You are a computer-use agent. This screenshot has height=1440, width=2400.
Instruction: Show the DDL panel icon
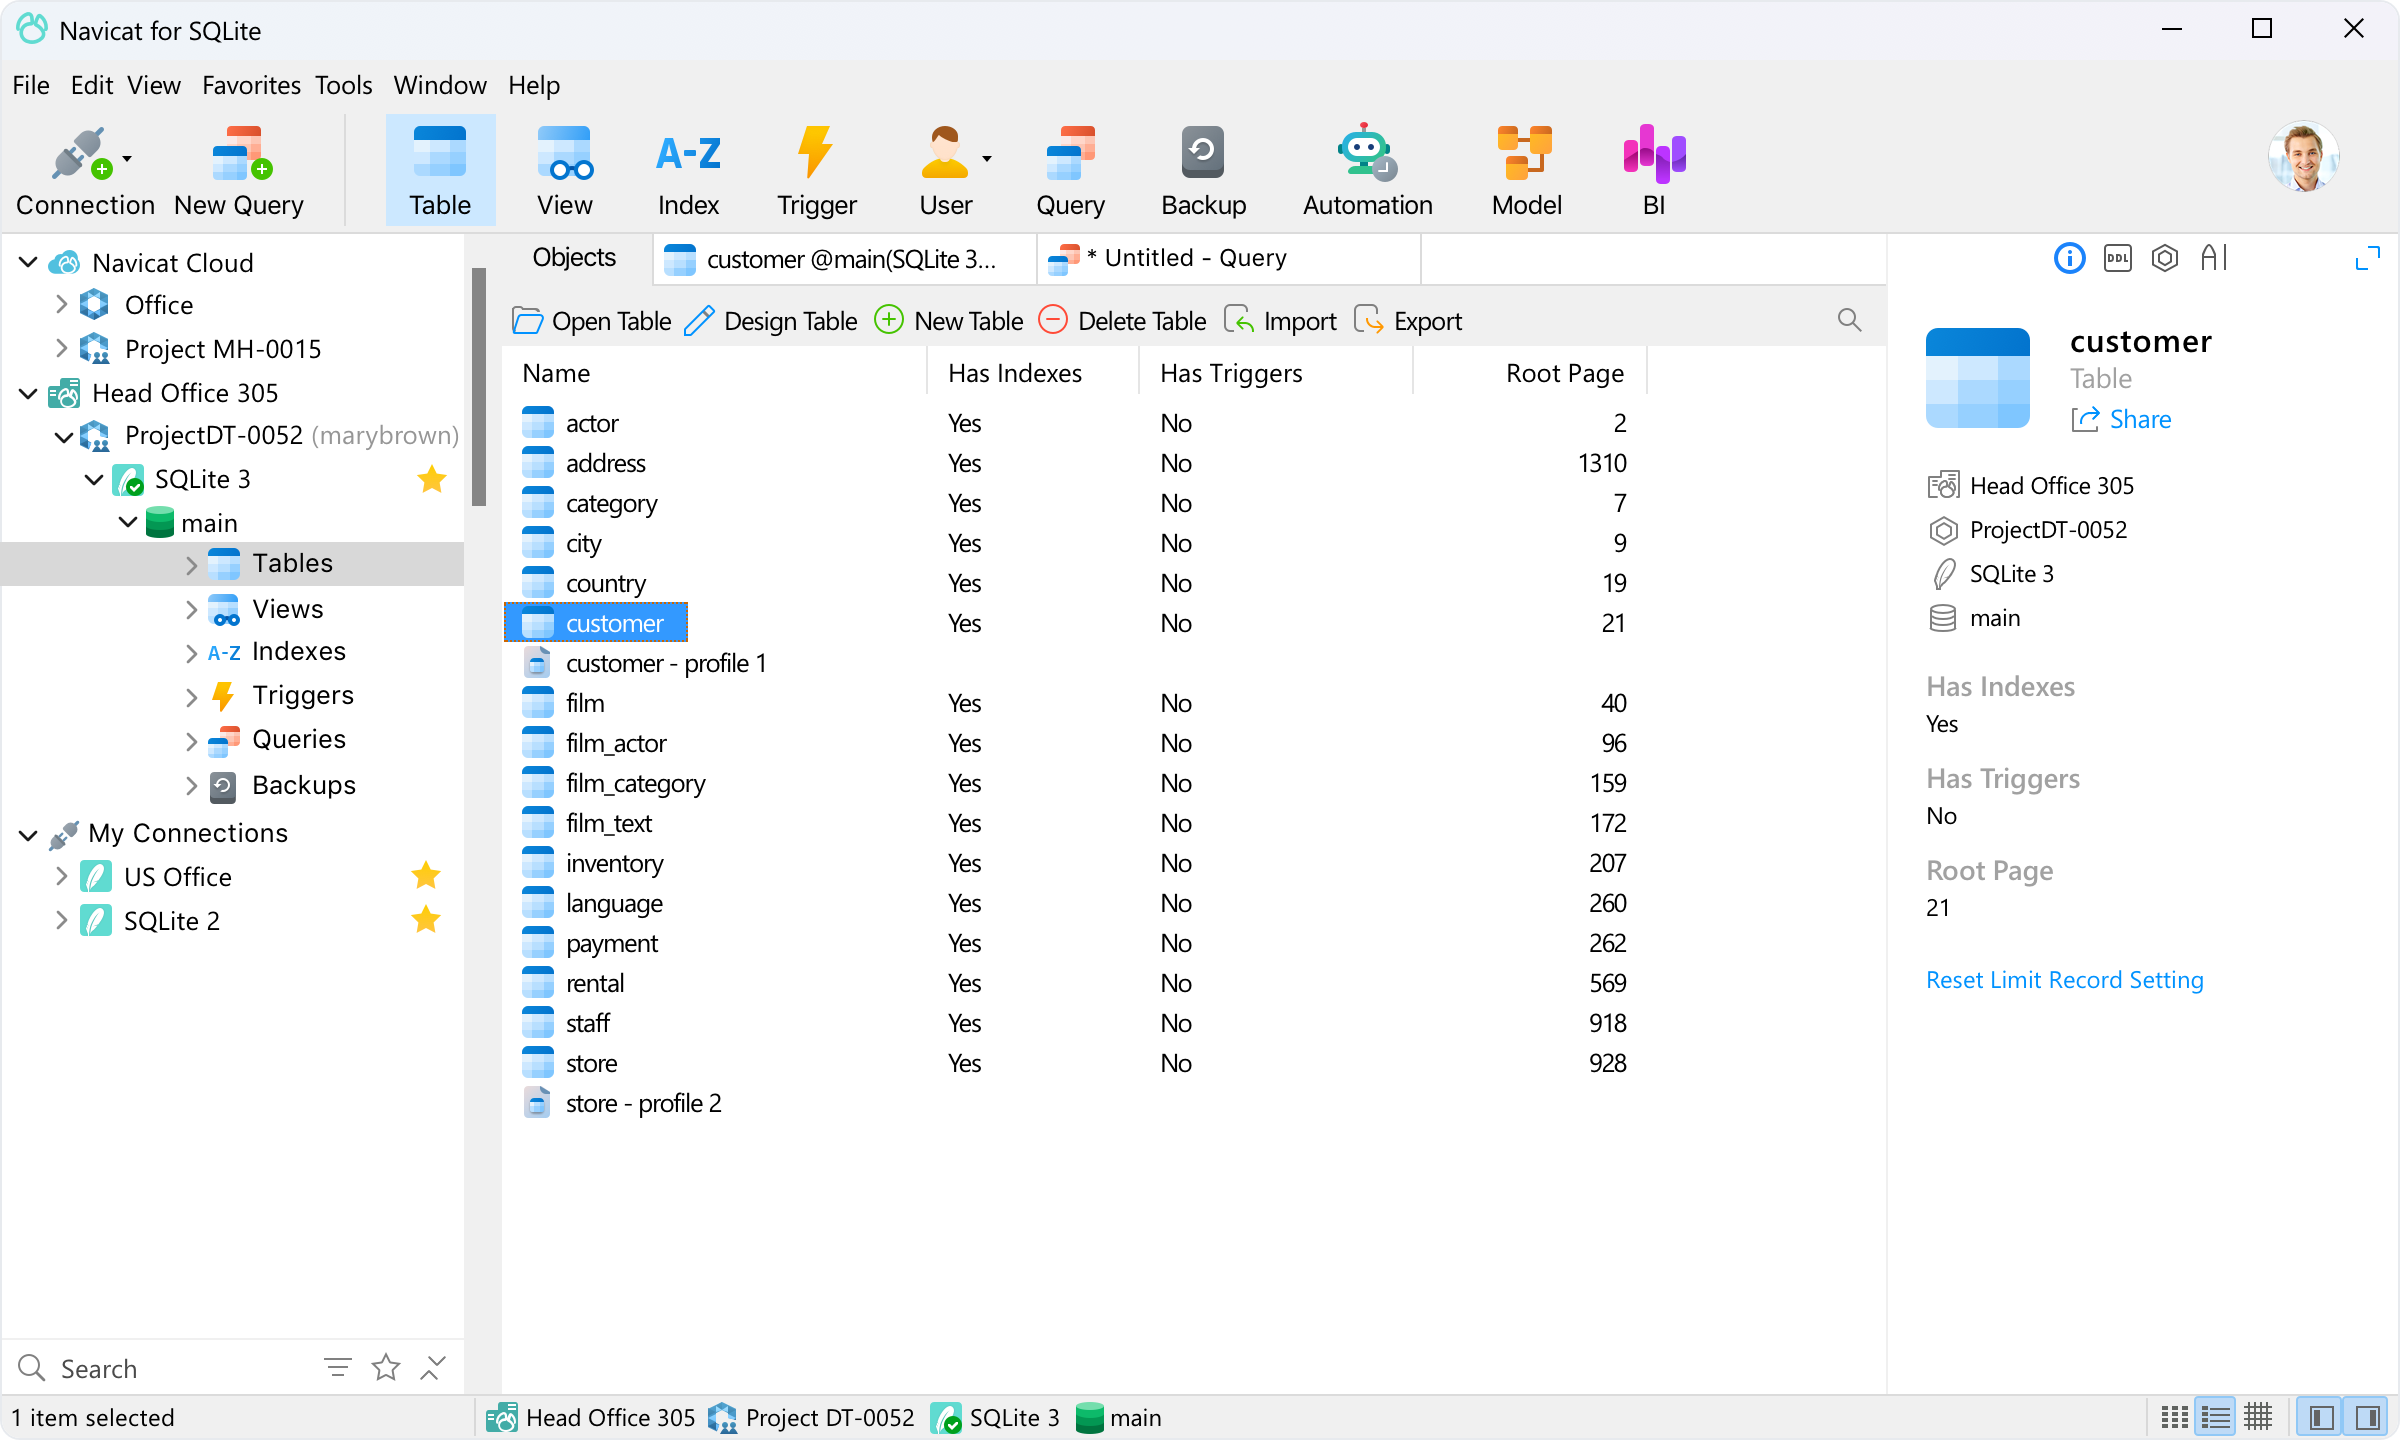tap(2117, 259)
